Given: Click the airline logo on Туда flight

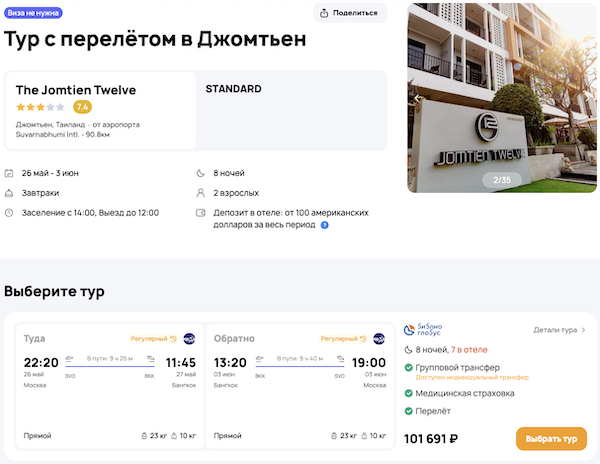Looking at the screenshot, I should (x=189, y=339).
